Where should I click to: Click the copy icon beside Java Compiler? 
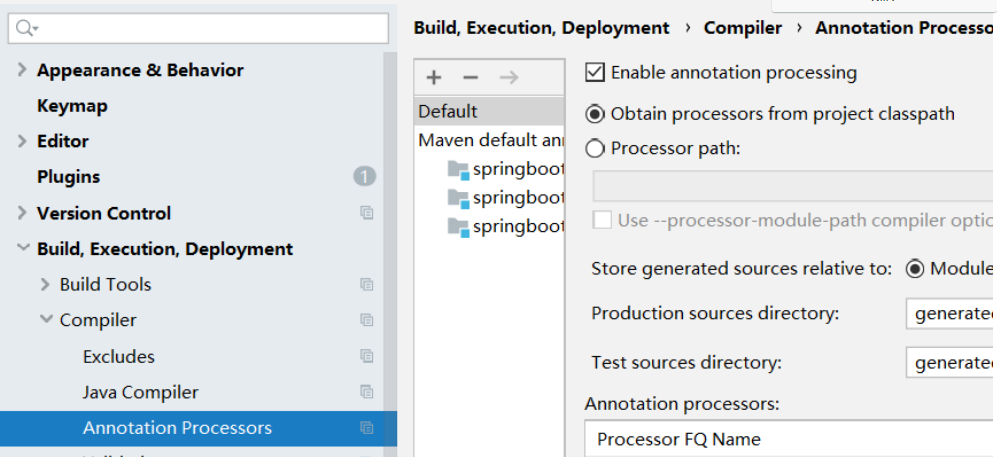point(367,392)
